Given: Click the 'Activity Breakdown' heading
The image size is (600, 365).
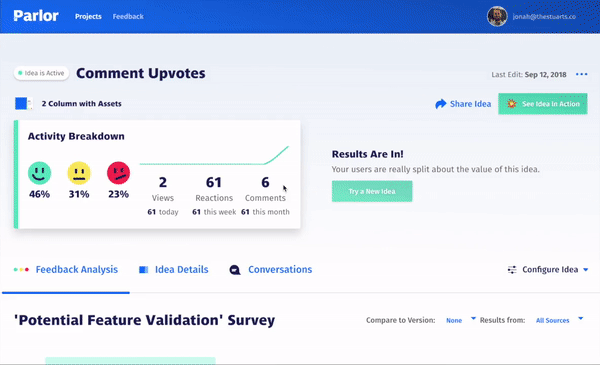Looking at the screenshot, I should pyautogui.click(x=76, y=136).
